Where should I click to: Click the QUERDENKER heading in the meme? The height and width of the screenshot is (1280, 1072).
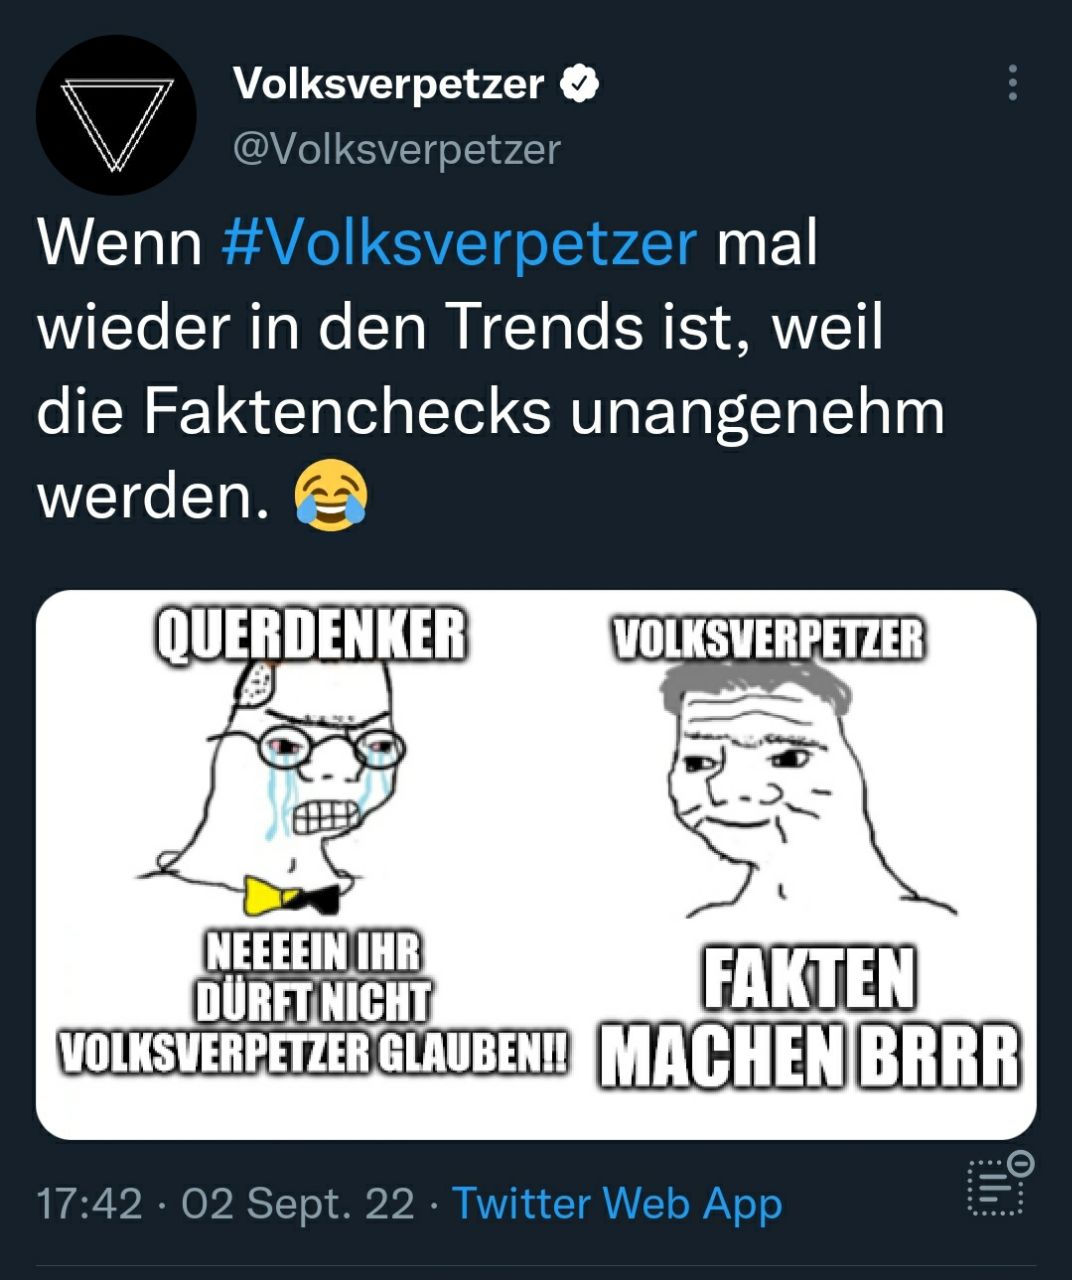[x=311, y=634]
